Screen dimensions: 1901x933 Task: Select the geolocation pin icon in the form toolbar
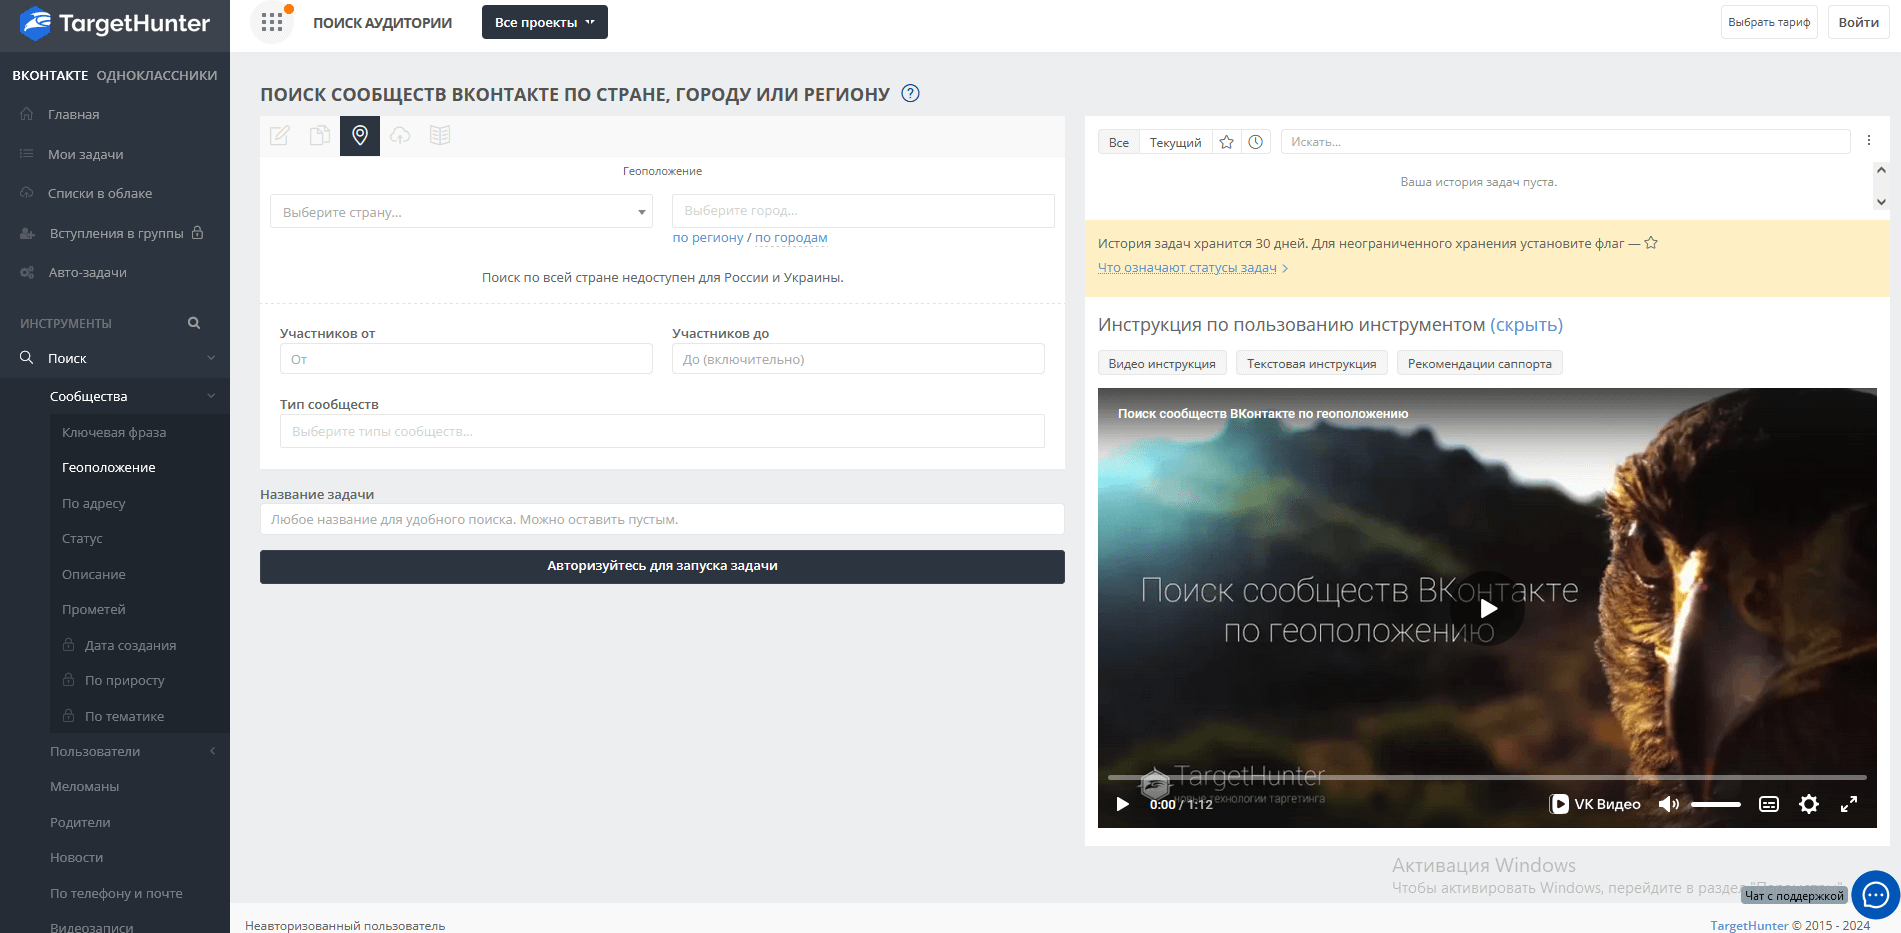click(359, 135)
